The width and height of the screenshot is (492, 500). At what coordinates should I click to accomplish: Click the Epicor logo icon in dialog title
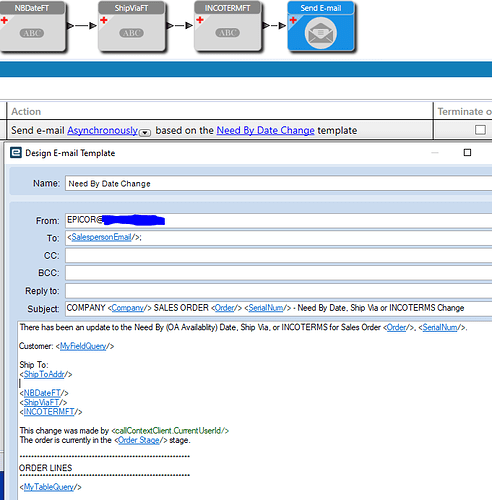tap(16, 153)
